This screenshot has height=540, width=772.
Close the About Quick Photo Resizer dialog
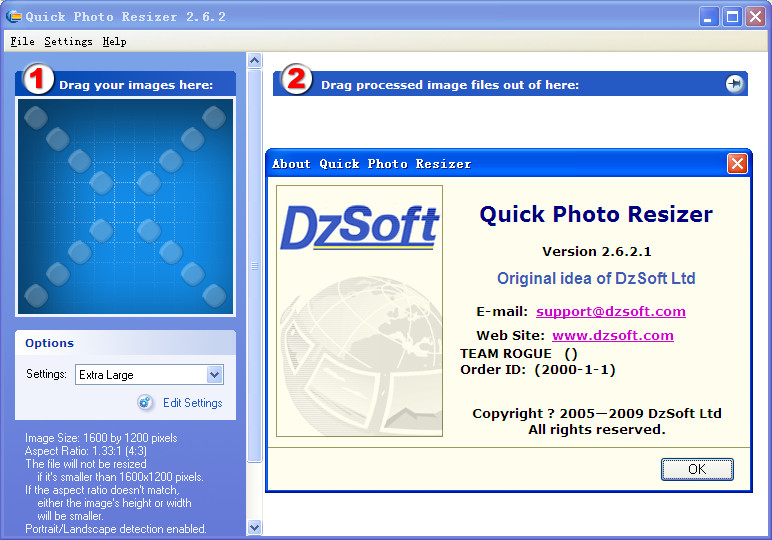click(x=737, y=163)
